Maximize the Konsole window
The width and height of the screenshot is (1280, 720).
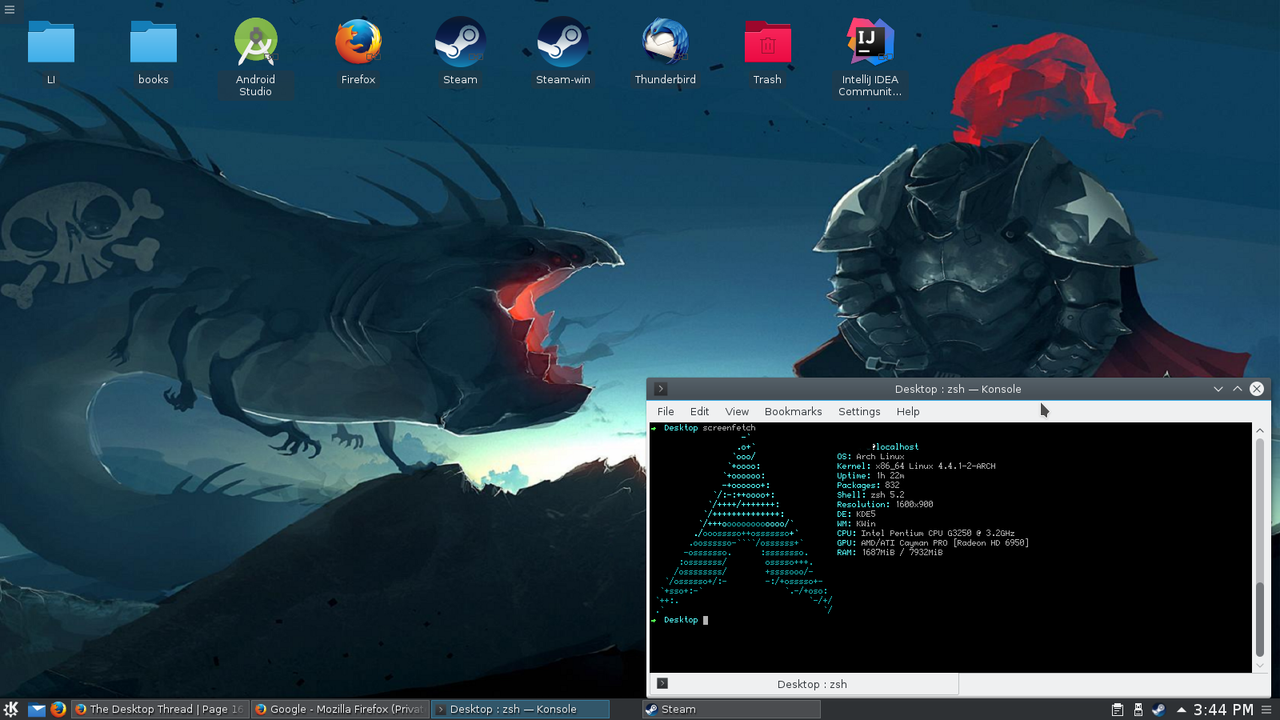click(1237, 389)
